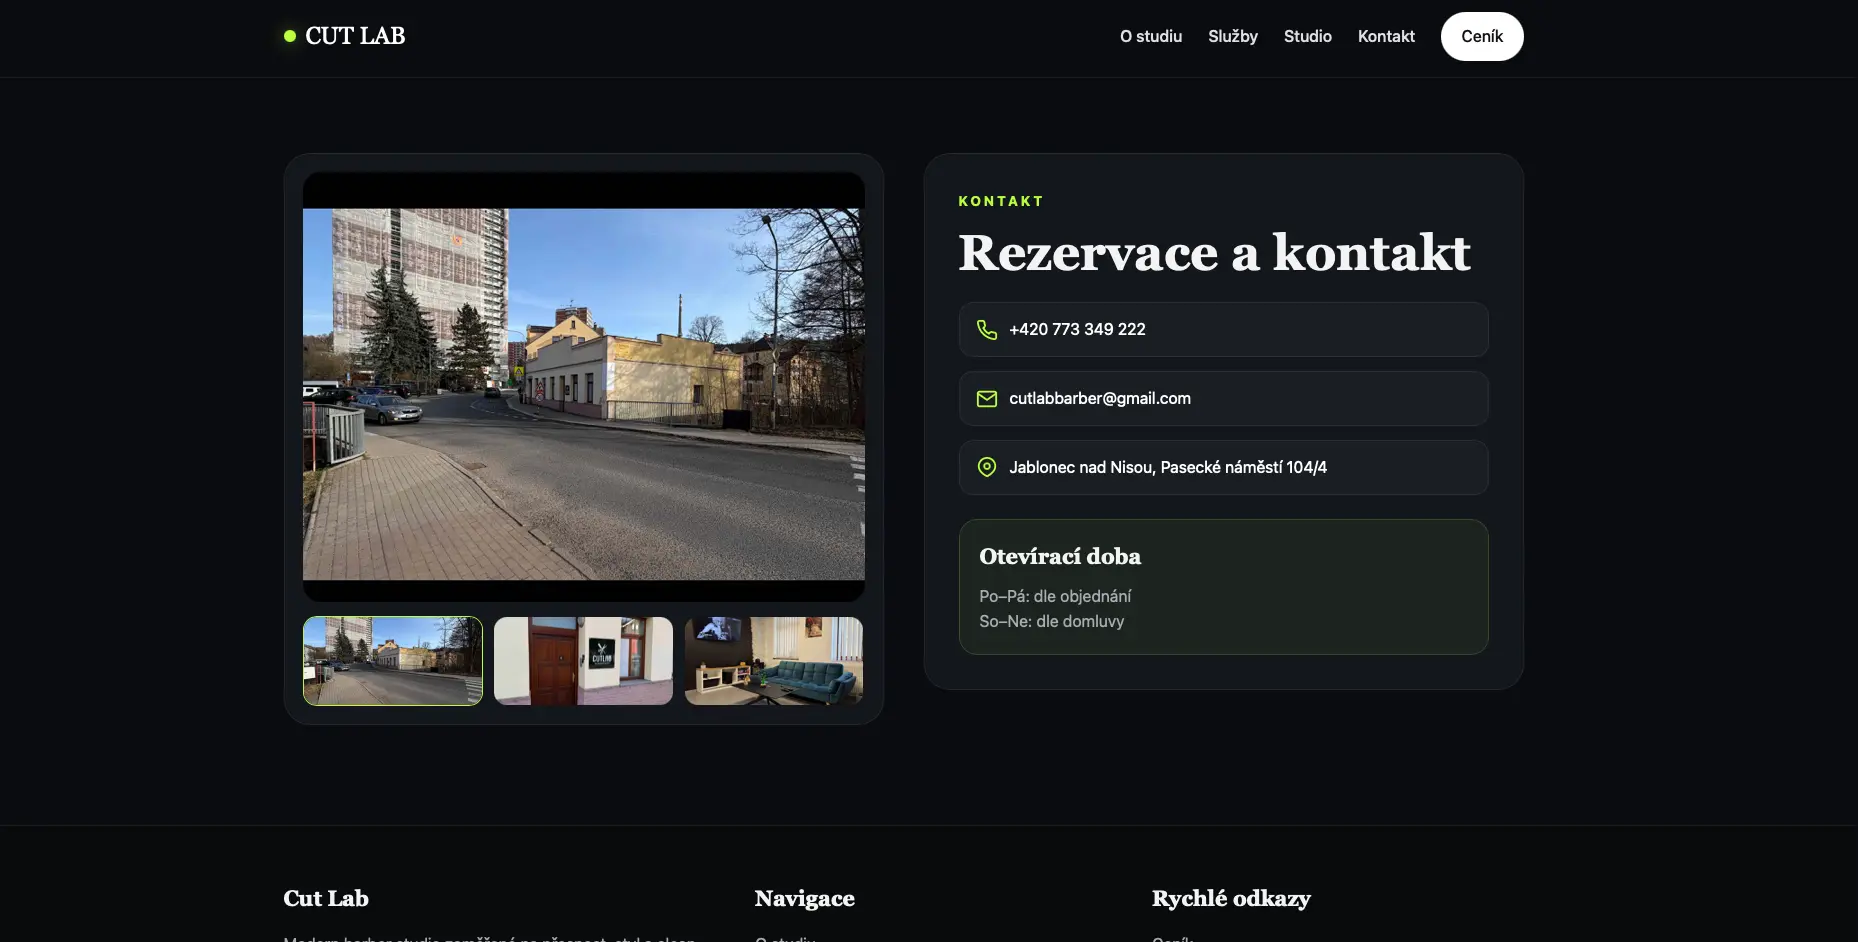Click the email envelope icon
The height and width of the screenshot is (942, 1858).
986,399
